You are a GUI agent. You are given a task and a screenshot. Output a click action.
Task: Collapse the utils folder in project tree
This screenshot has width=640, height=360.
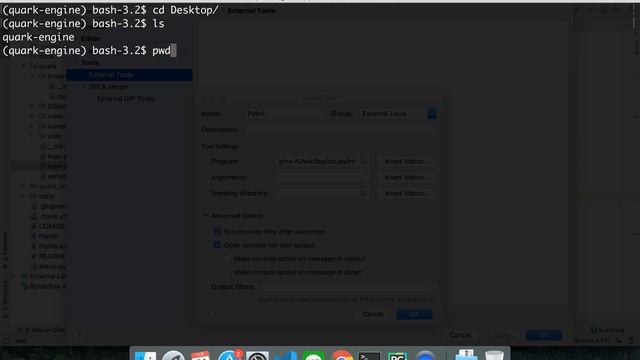(x=32, y=136)
